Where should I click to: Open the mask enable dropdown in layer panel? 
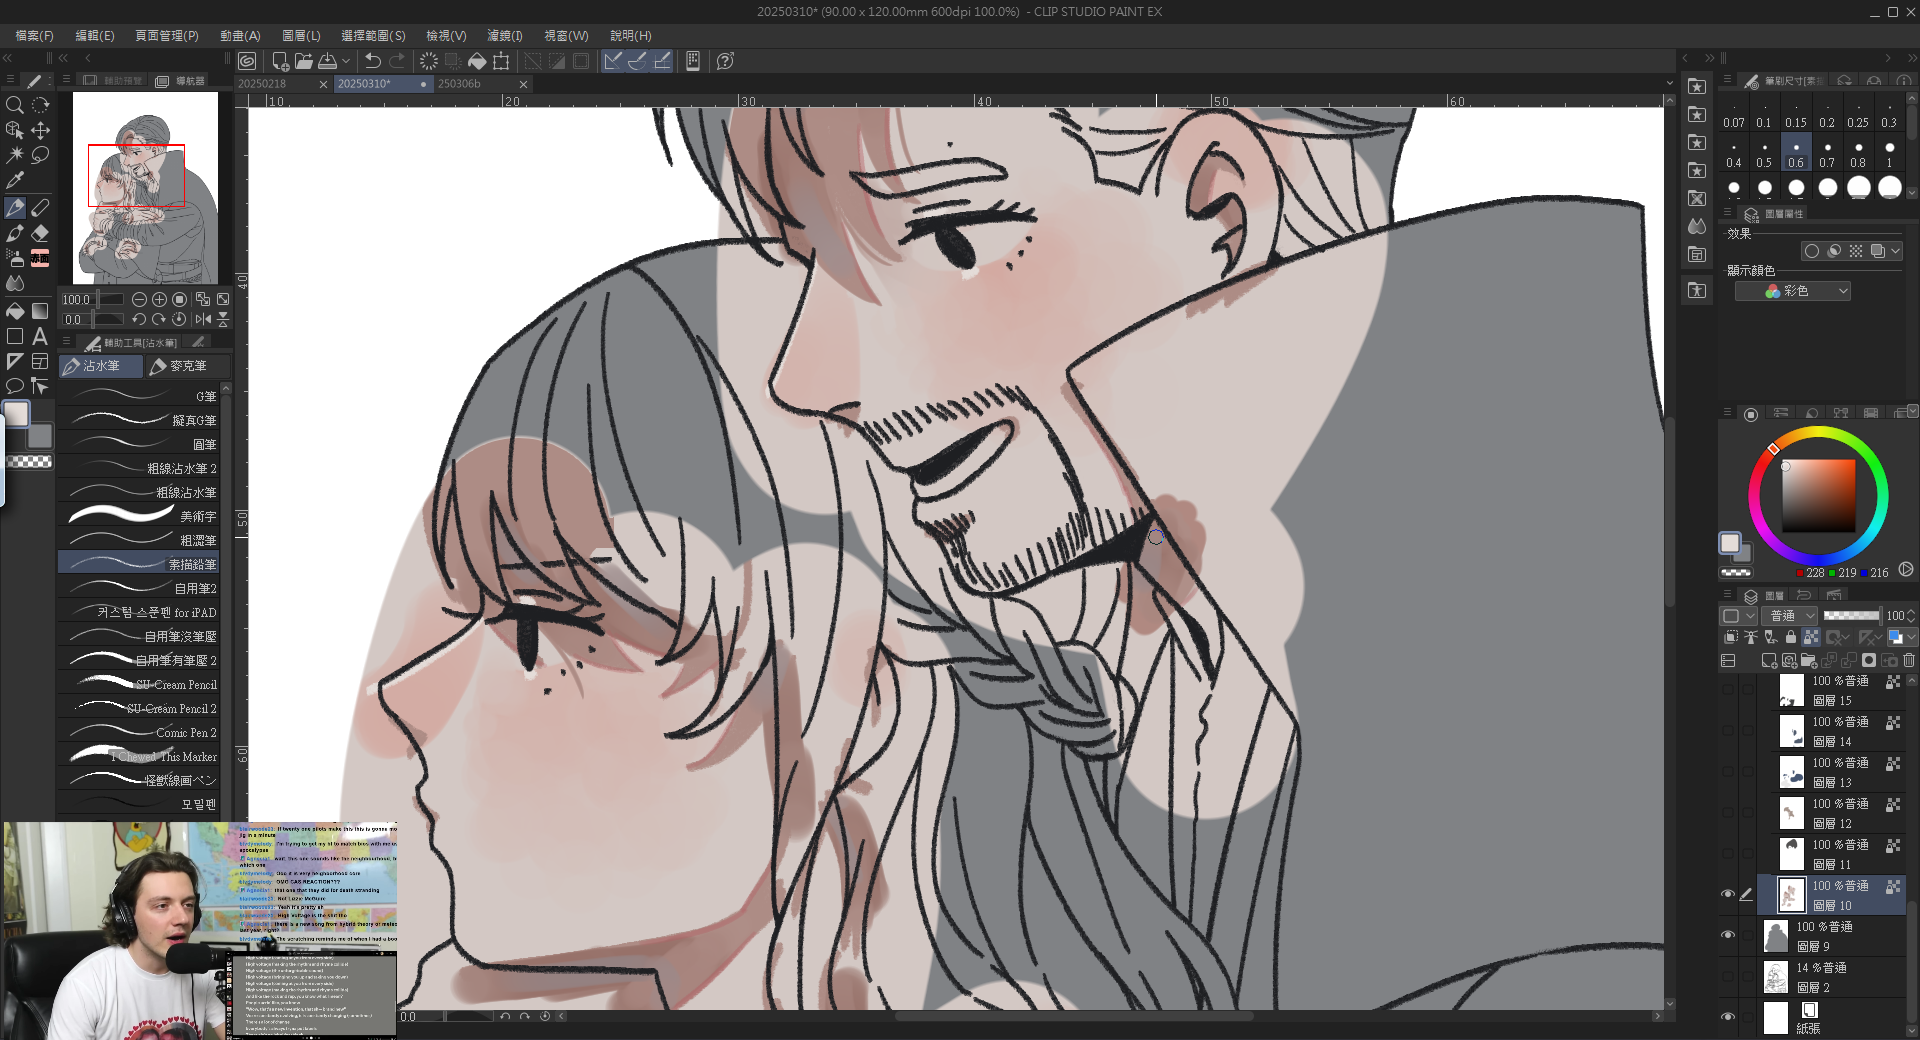(1838, 637)
